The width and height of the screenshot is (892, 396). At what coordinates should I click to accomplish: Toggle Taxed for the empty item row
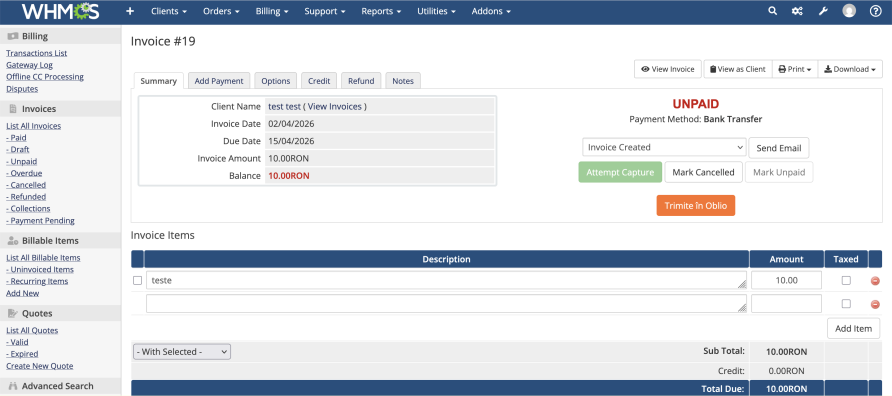(846, 304)
